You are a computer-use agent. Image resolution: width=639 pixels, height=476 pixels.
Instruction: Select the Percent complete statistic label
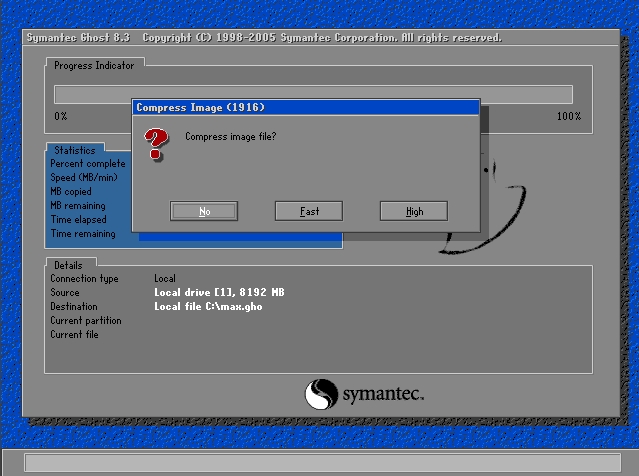[88, 164]
